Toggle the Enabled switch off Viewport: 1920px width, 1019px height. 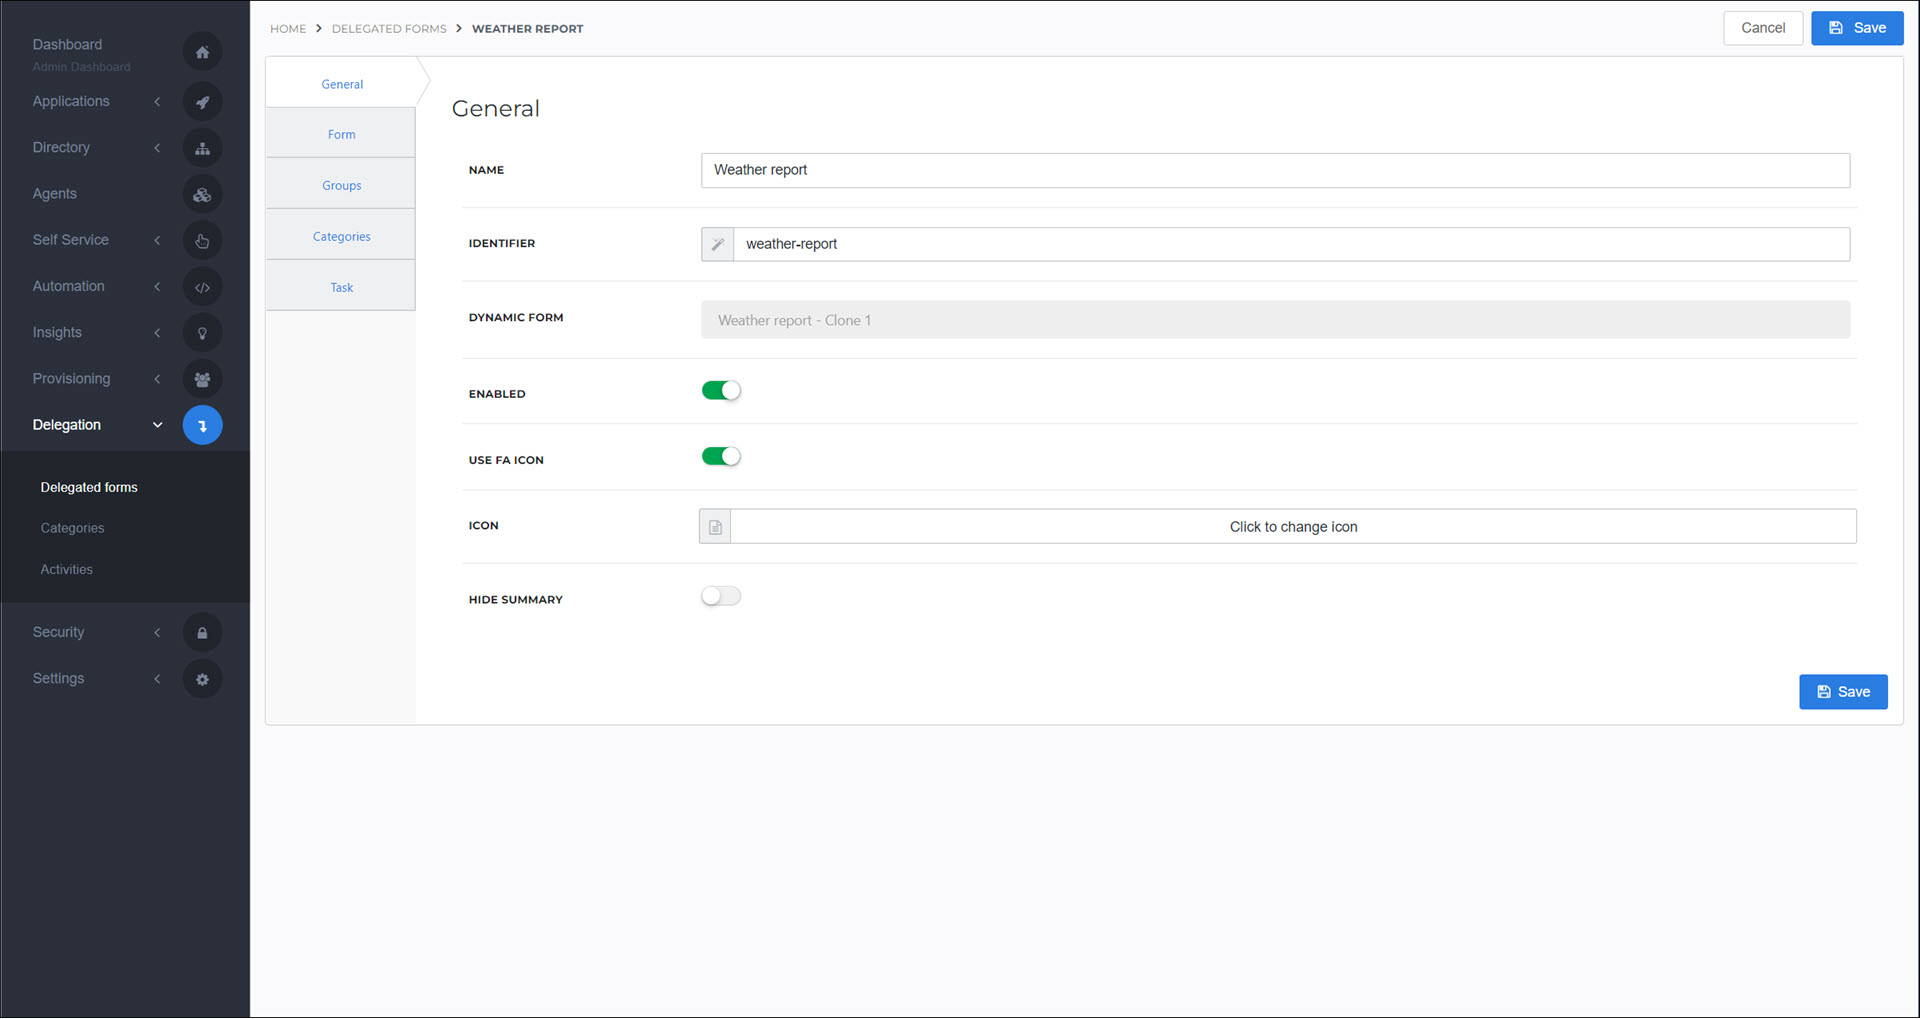(721, 390)
